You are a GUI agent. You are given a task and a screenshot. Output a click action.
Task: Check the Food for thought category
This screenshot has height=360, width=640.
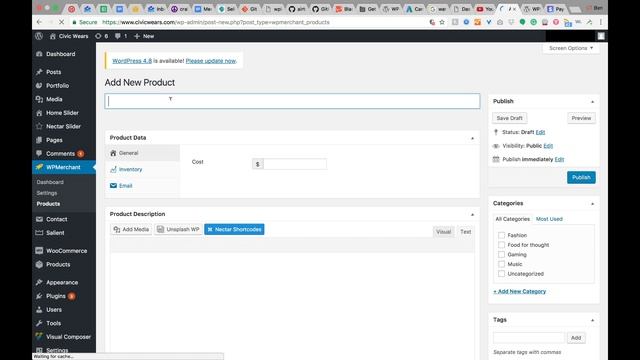[x=501, y=245]
